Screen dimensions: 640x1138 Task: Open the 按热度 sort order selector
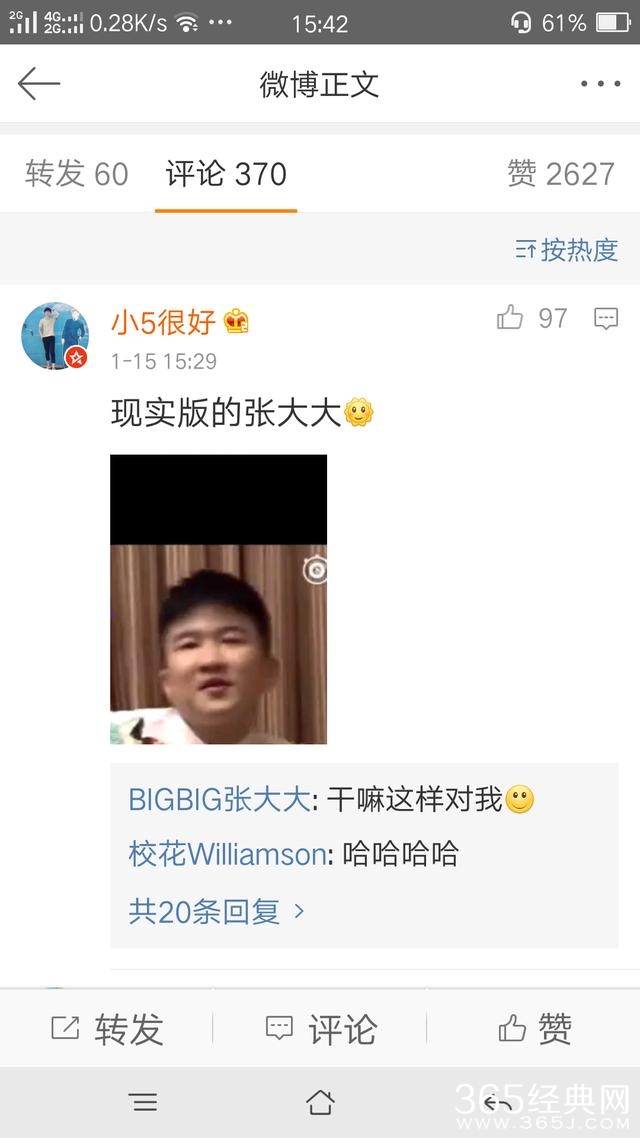(x=567, y=250)
